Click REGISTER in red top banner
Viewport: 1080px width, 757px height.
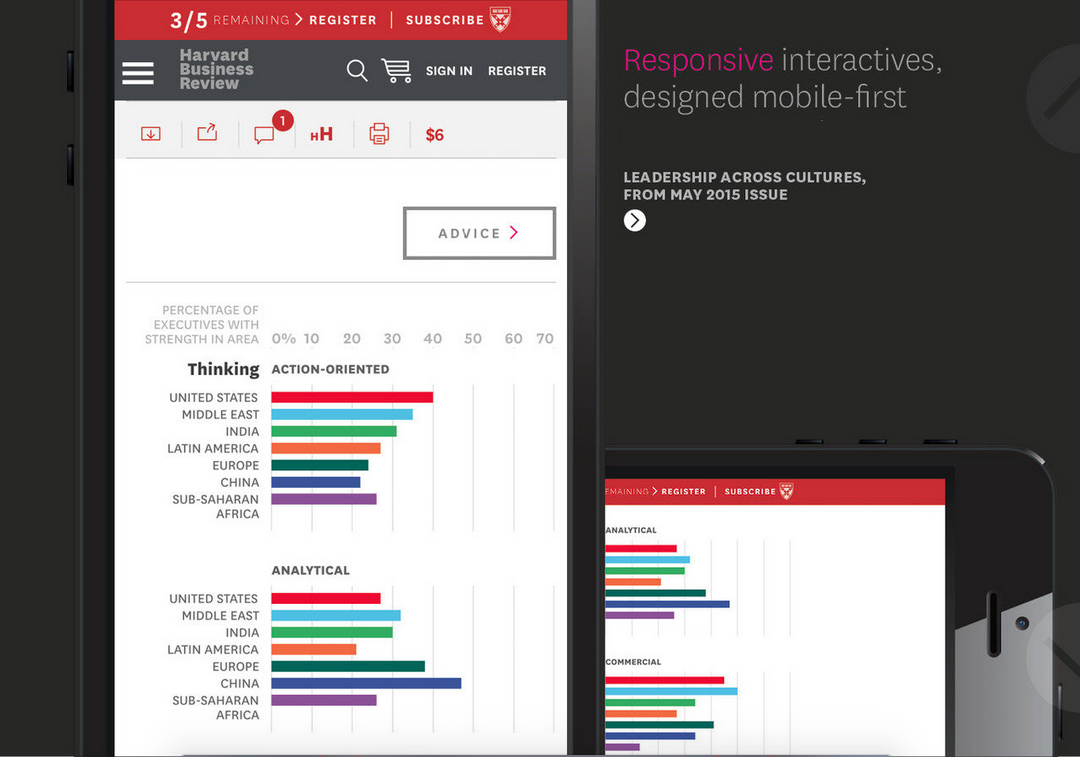click(x=343, y=20)
